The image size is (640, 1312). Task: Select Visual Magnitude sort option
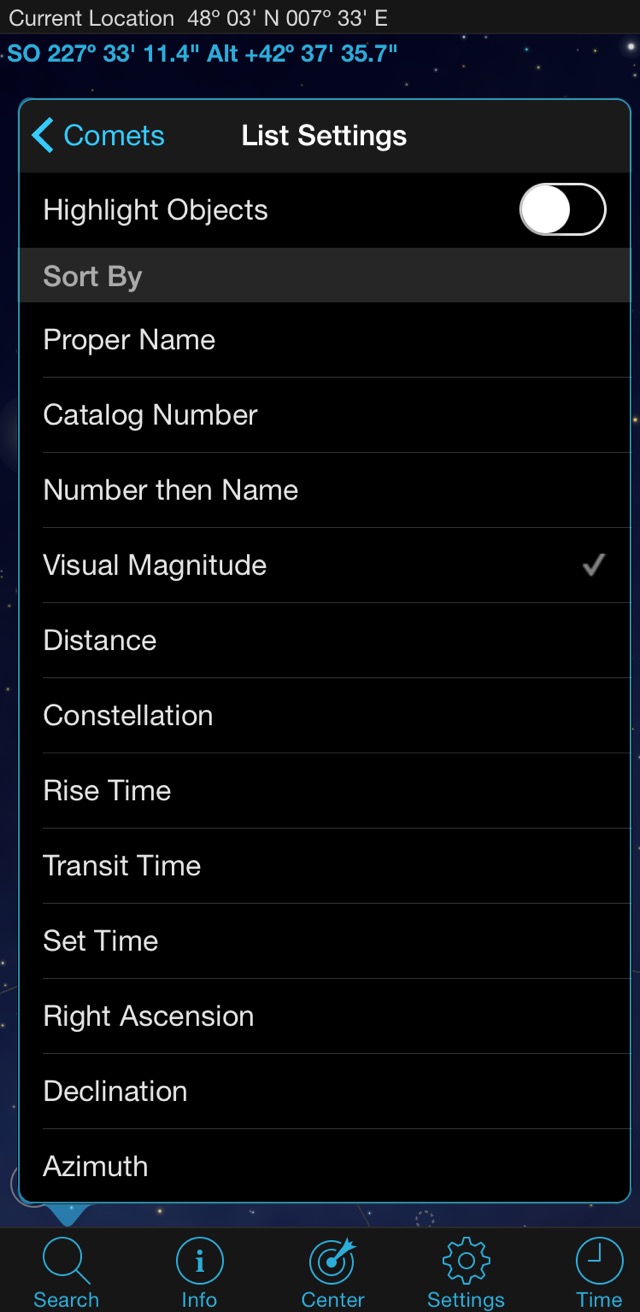click(x=155, y=565)
